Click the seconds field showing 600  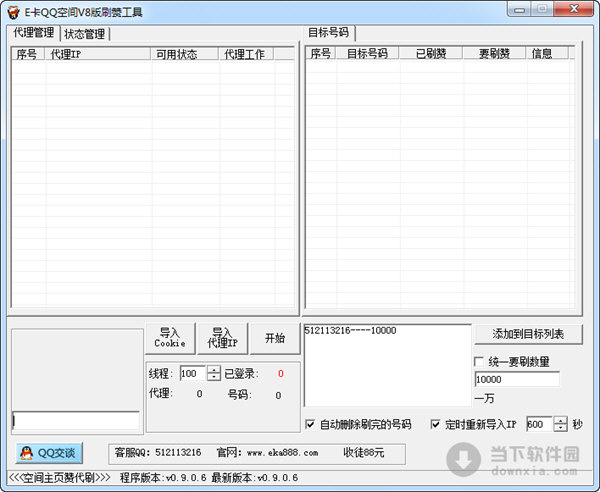pyautogui.click(x=540, y=424)
